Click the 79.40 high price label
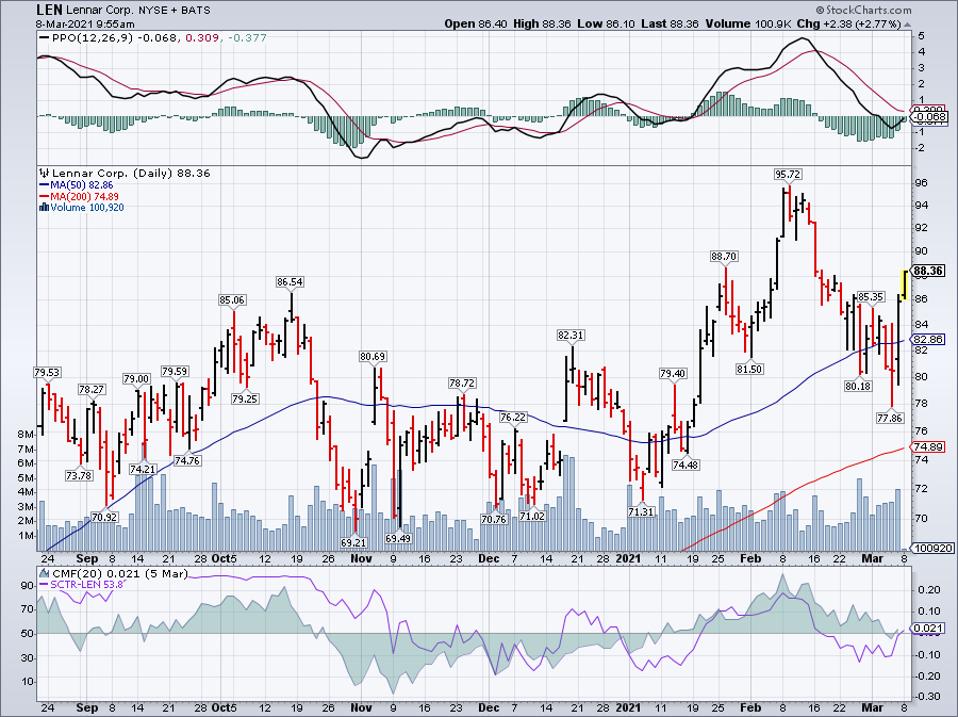The image size is (958, 717). point(673,373)
